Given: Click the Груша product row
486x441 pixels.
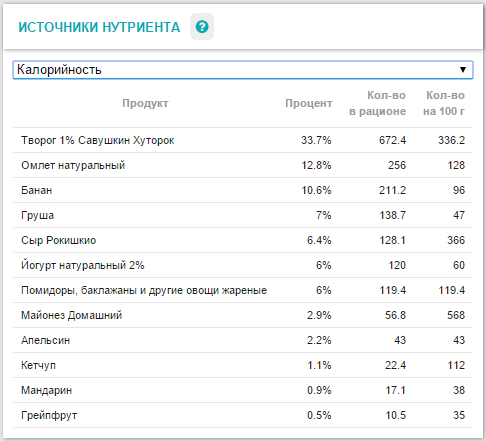Looking at the screenshot, I should [243, 215].
